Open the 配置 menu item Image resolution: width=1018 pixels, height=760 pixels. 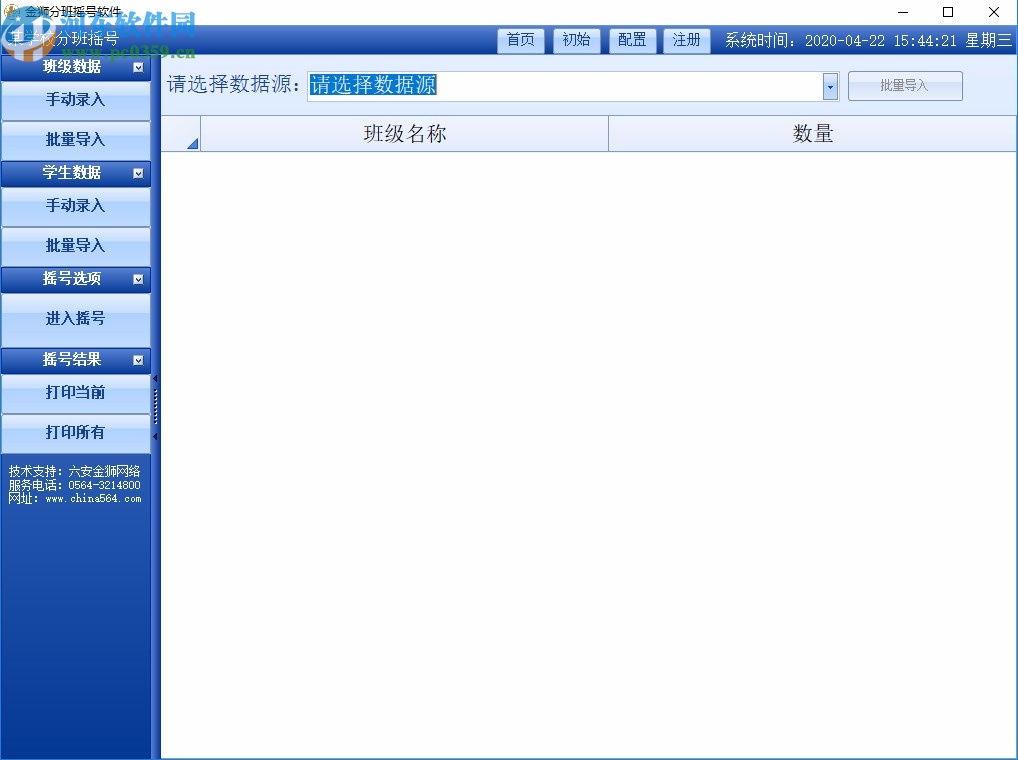[632, 40]
